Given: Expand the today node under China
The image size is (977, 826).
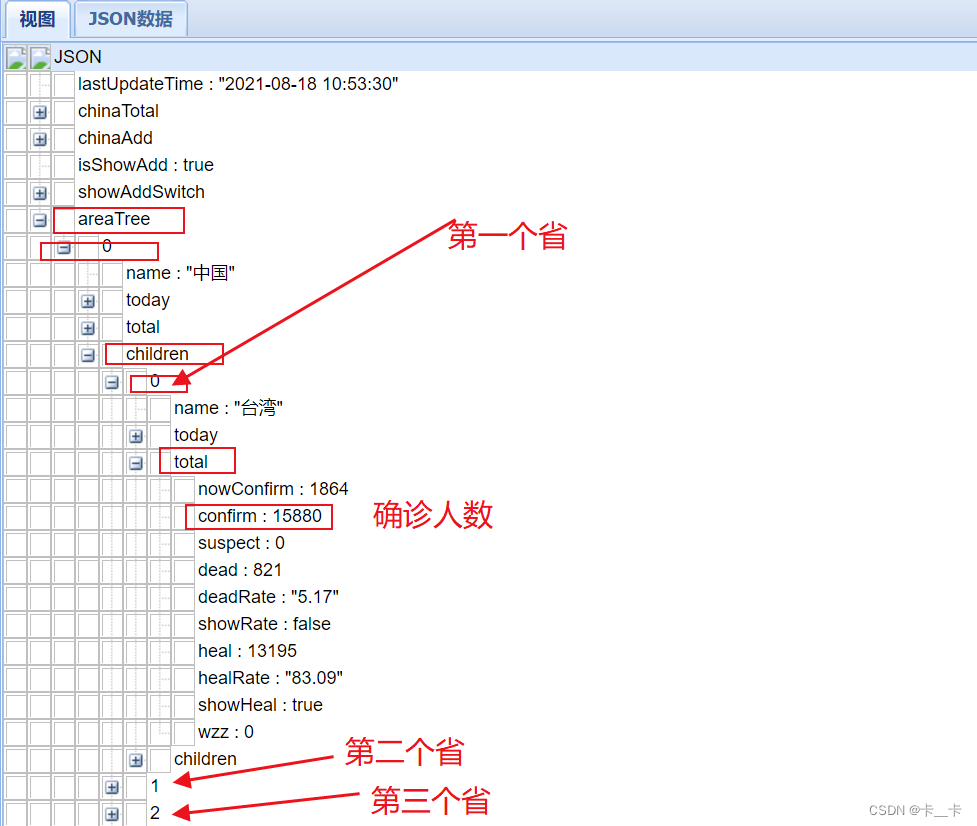Looking at the screenshot, I should (x=88, y=300).
